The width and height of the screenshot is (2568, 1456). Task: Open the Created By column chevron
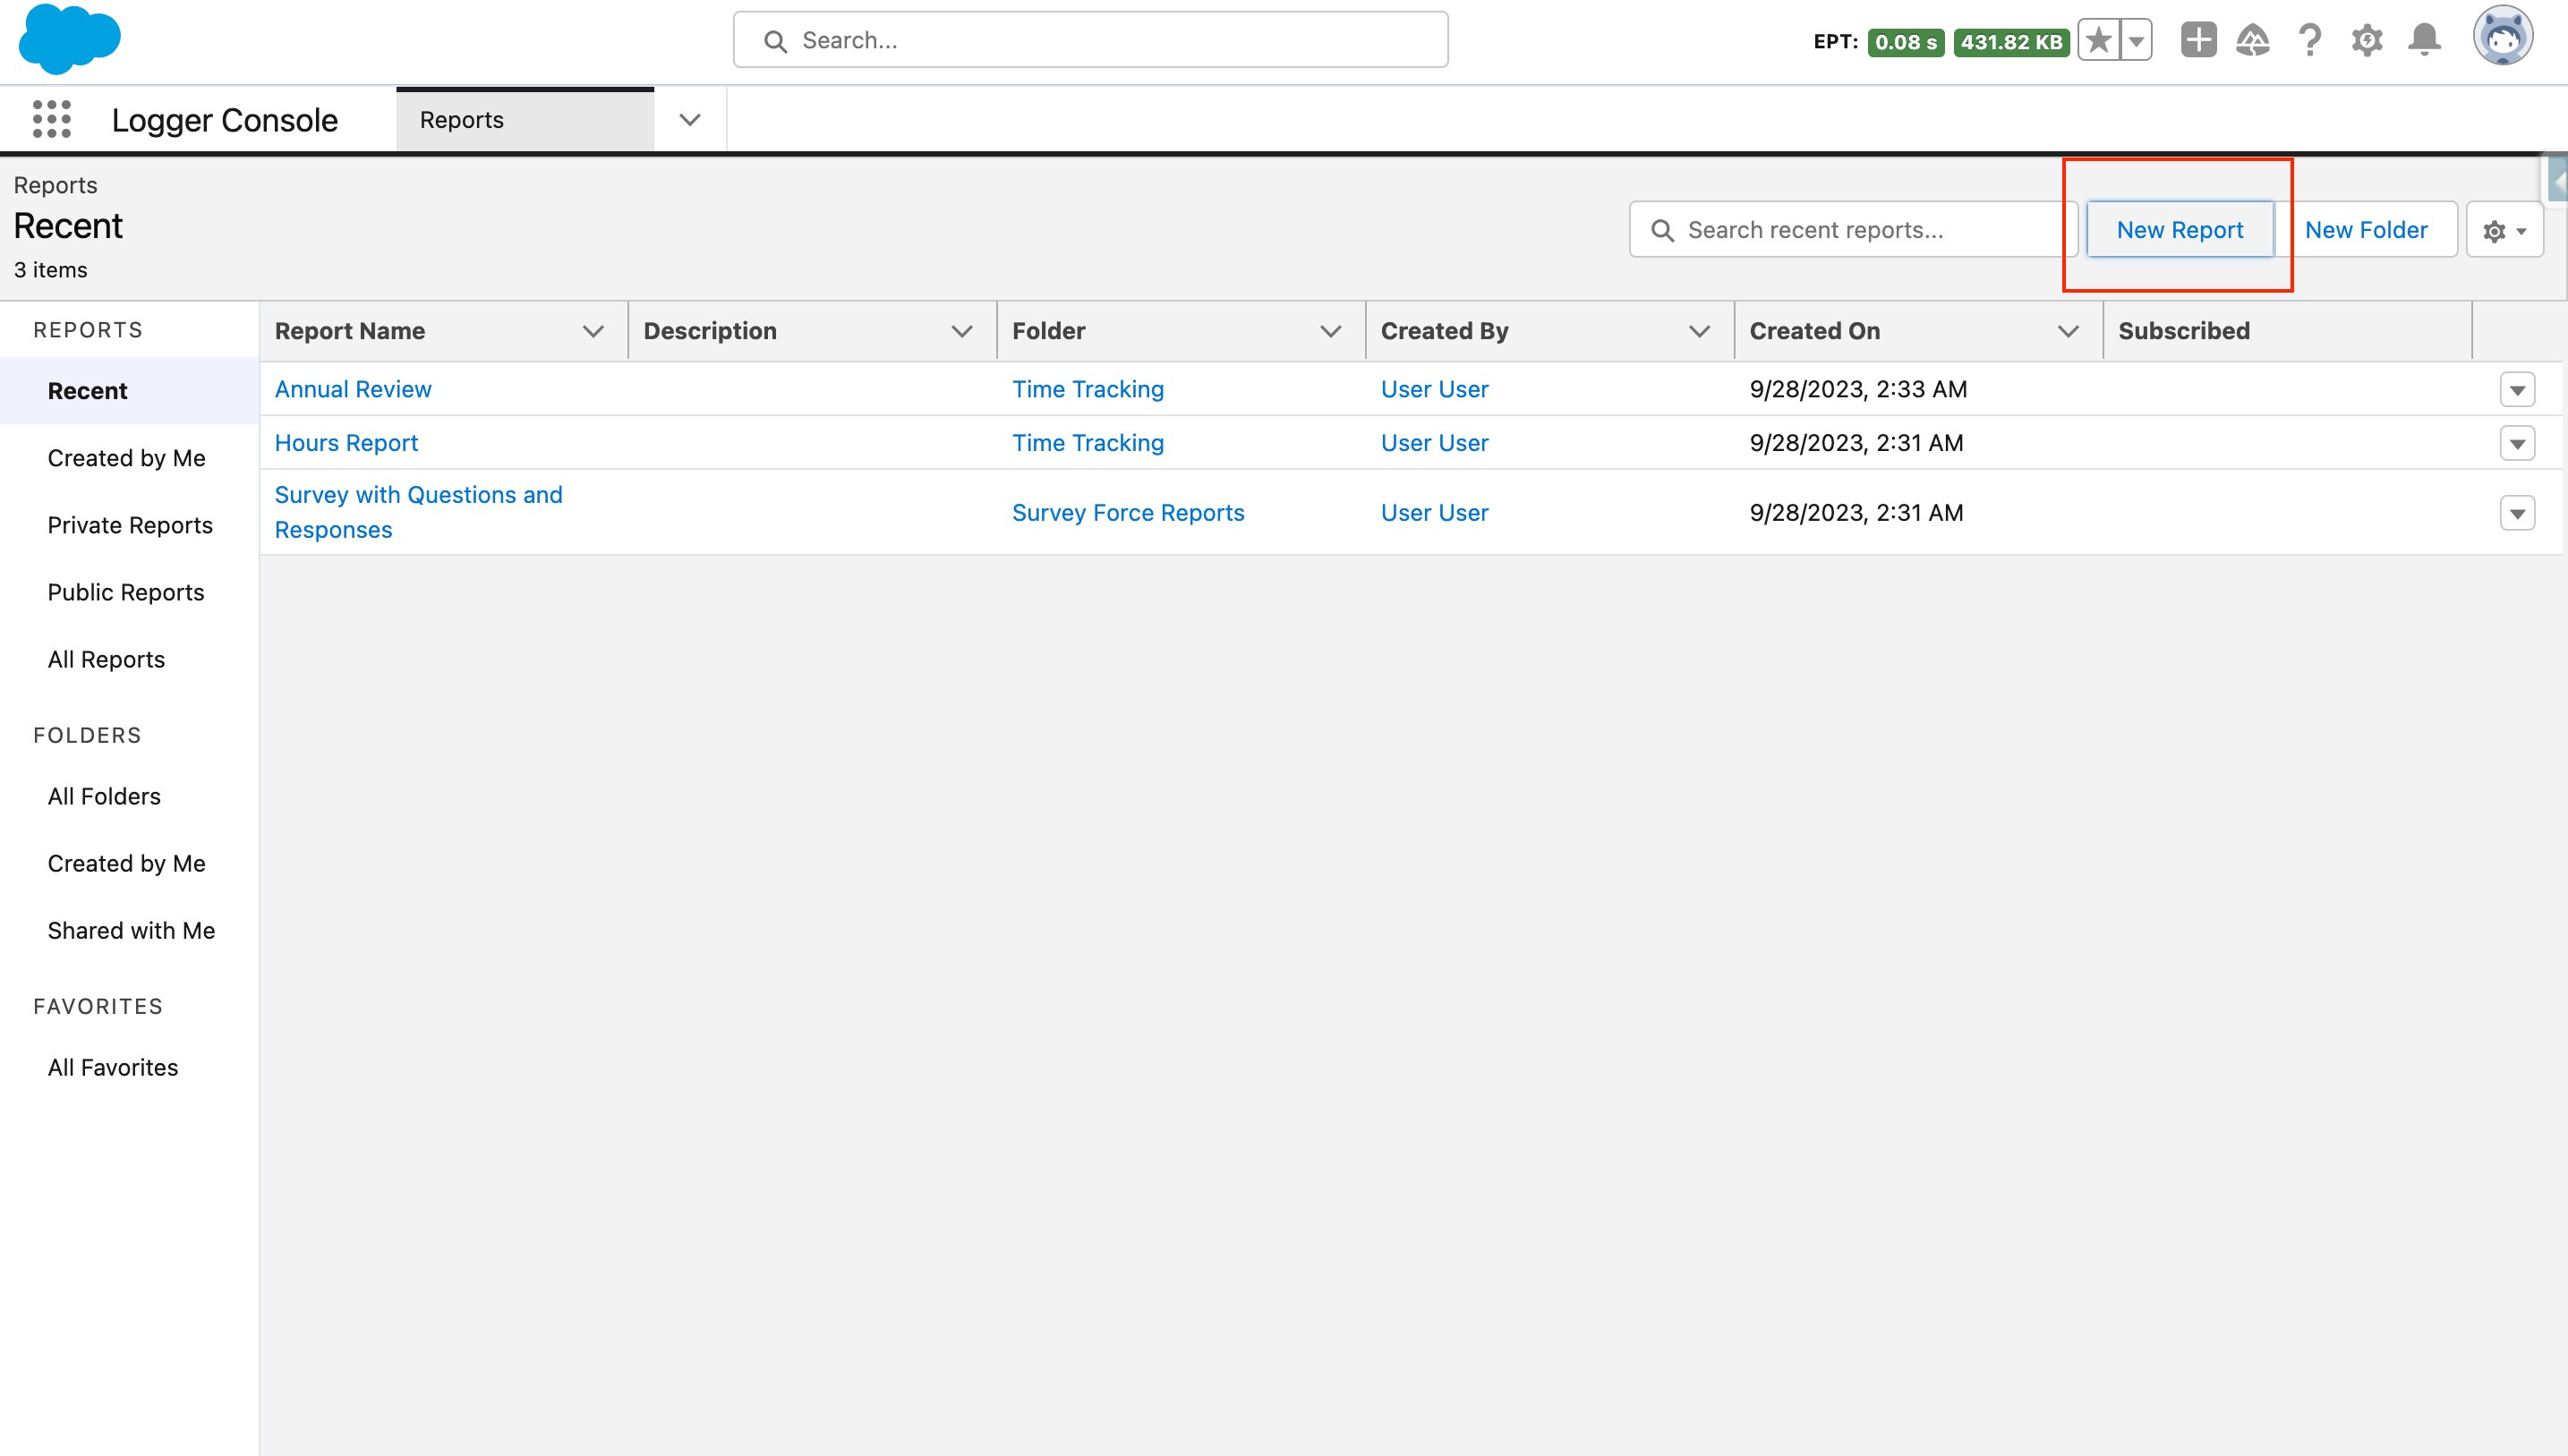[1700, 331]
